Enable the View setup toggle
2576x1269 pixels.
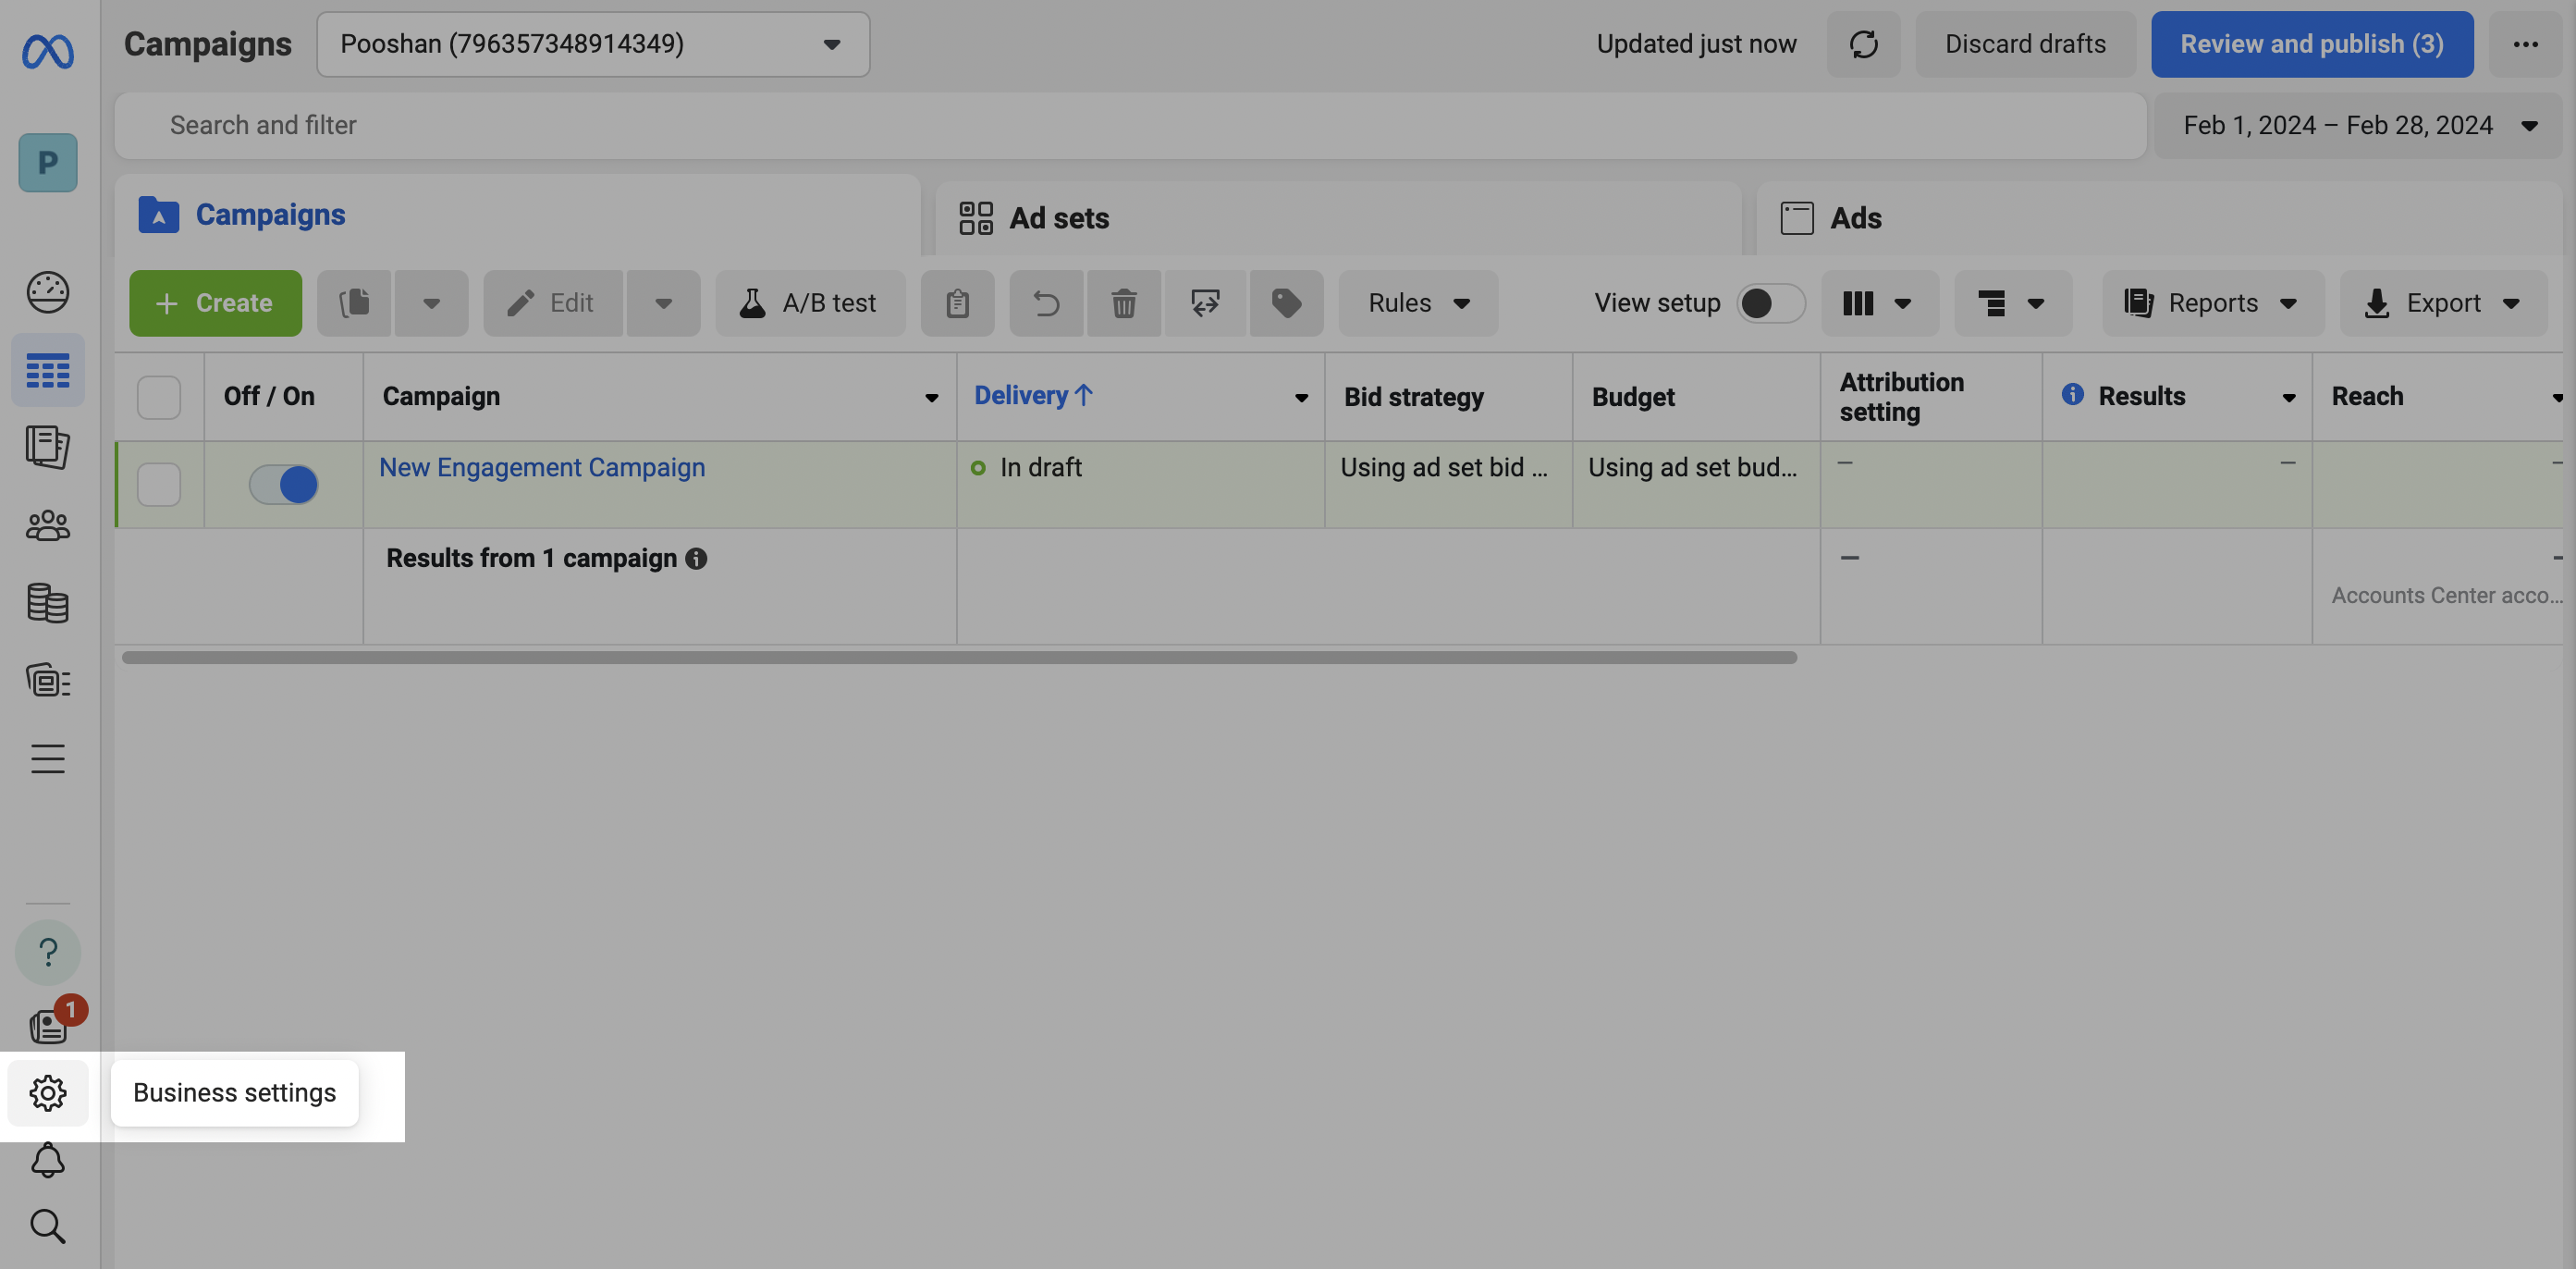[1770, 303]
